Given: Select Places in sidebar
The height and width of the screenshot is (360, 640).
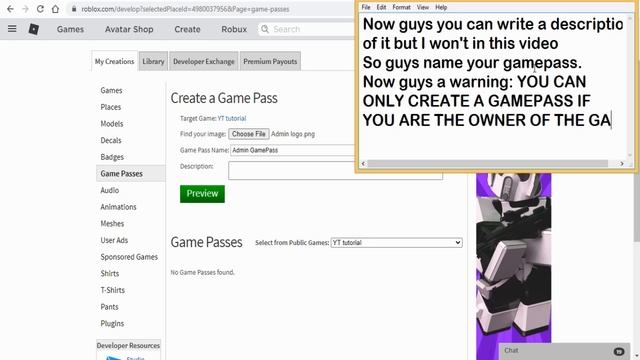Looking at the screenshot, I should [111, 107].
